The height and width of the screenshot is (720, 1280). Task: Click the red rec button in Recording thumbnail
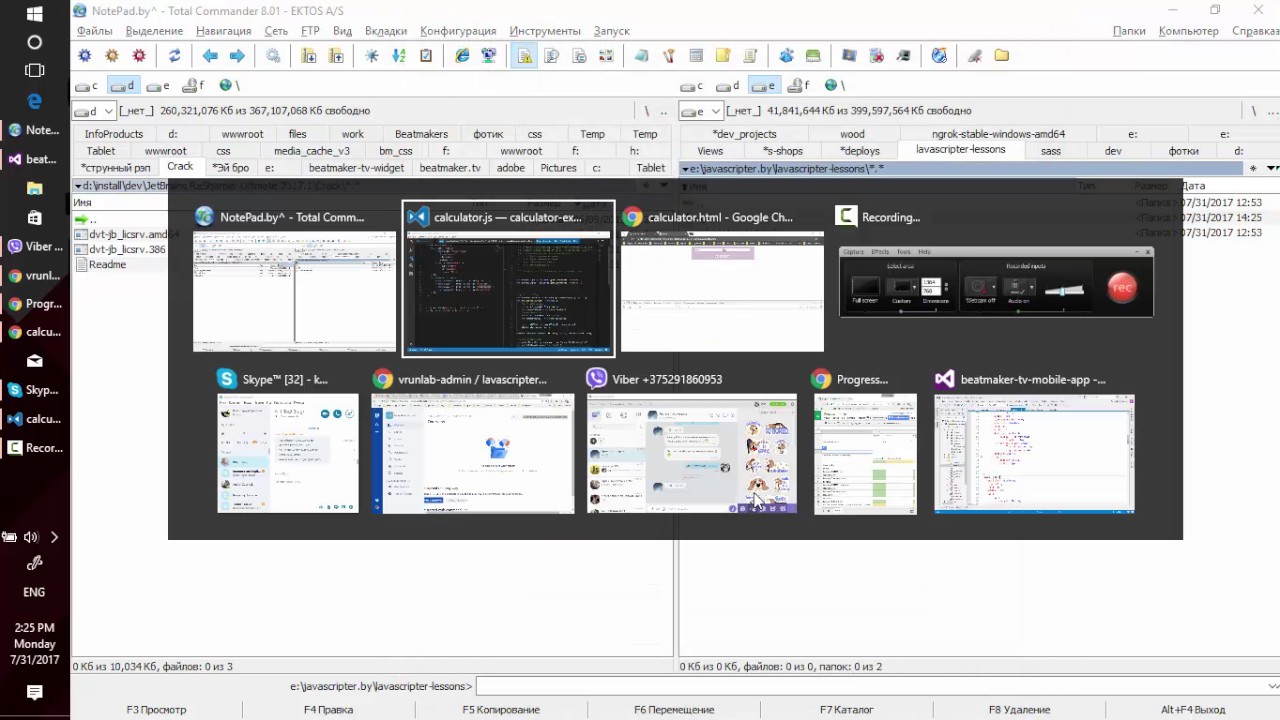(1123, 288)
